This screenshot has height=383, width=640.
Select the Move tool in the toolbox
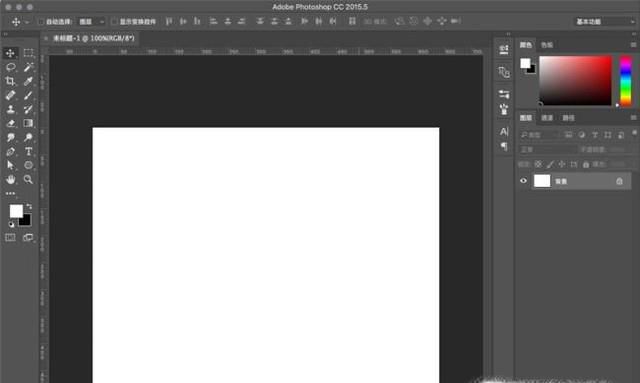click(10, 53)
